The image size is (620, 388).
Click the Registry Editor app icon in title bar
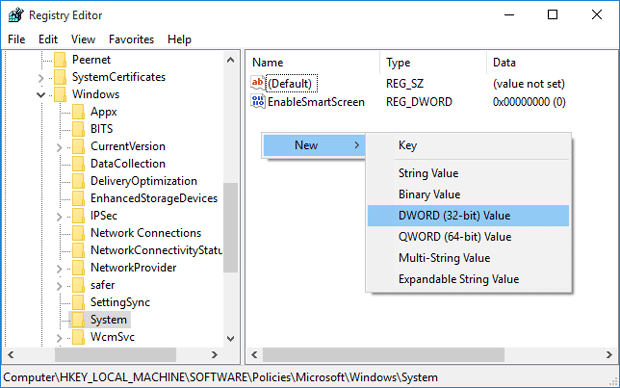tap(16, 15)
